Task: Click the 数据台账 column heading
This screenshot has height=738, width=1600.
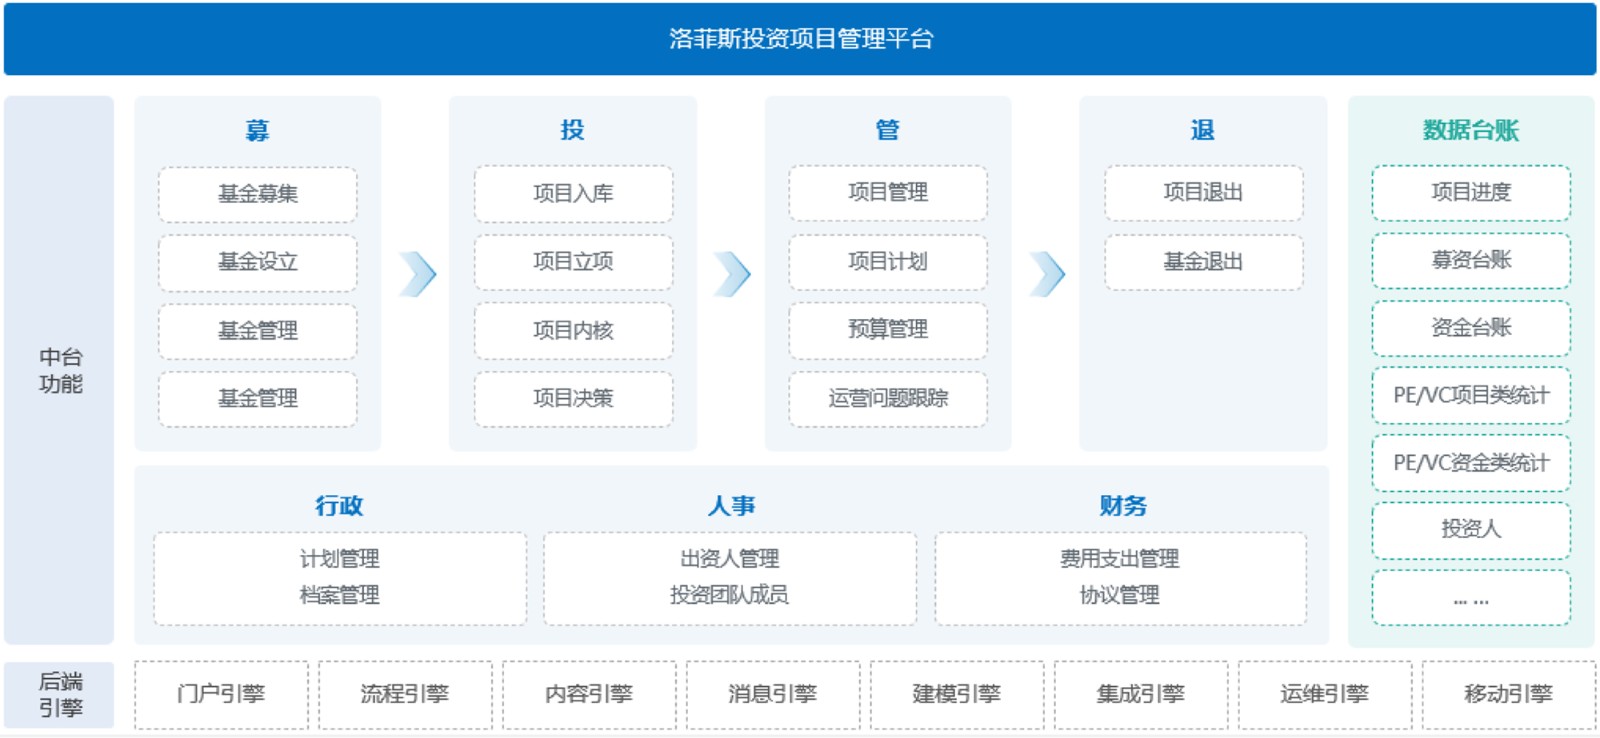Action: pyautogui.click(x=1471, y=130)
